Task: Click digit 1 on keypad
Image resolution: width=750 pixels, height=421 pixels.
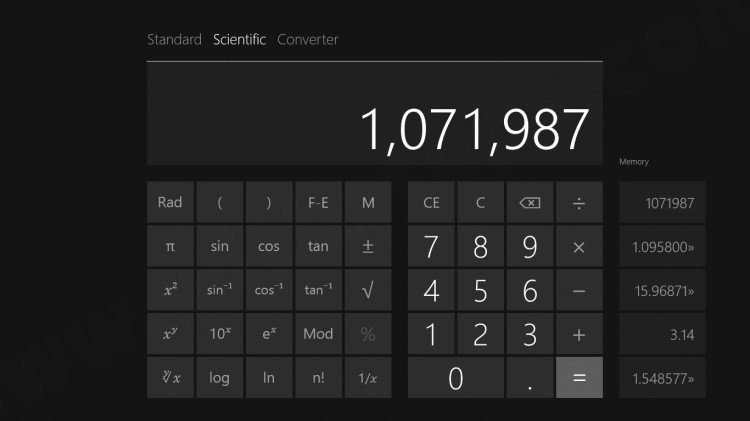Action: (431, 334)
